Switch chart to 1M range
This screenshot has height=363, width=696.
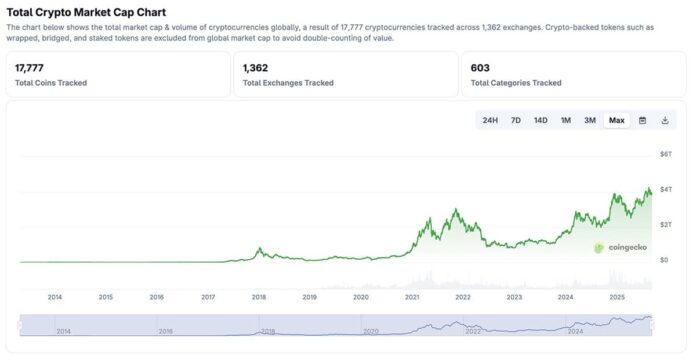click(566, 120)
